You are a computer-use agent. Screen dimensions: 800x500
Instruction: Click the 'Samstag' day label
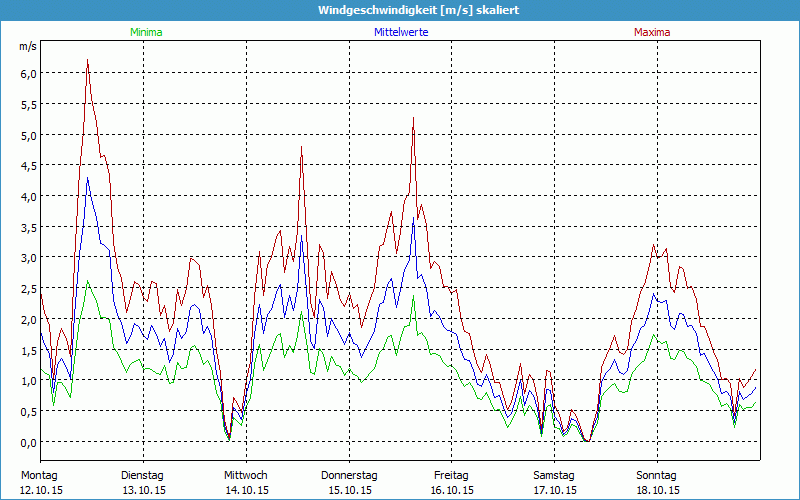554,476
